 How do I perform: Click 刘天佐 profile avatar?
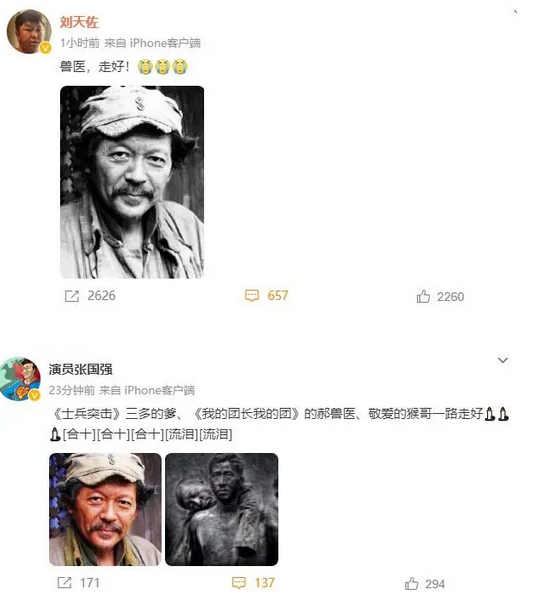(x=29, y=32)
